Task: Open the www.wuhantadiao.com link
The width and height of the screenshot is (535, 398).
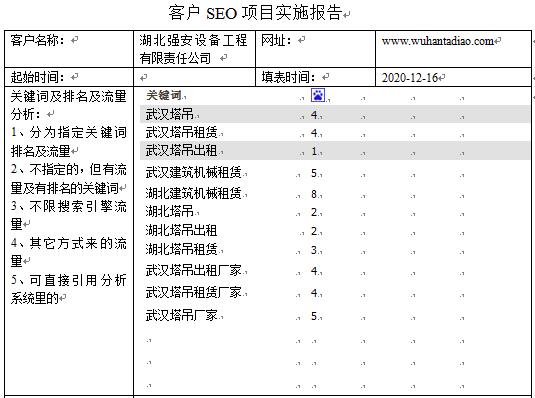Action: tap(438, 41)
